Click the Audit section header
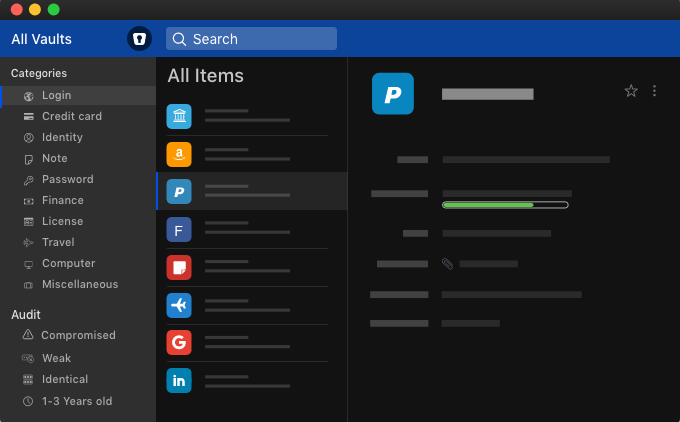The height and width of the screenshot is (422, 680). pos(26,314)
